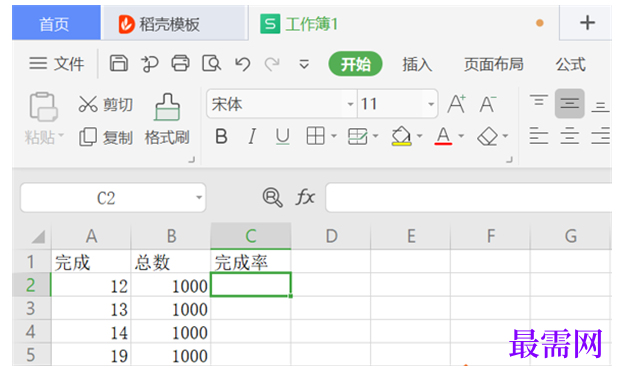Viewport: 621px width, 375px height.
Task: Switch to the 首页 tab
Action: click(x=56, y=23)
